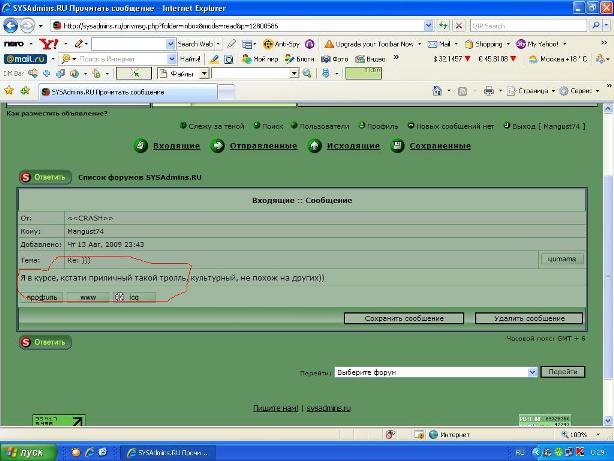This screenshot has height=461, width=614.
Task: Expand the search provider options arrow
Action: [x=606, y=26]
